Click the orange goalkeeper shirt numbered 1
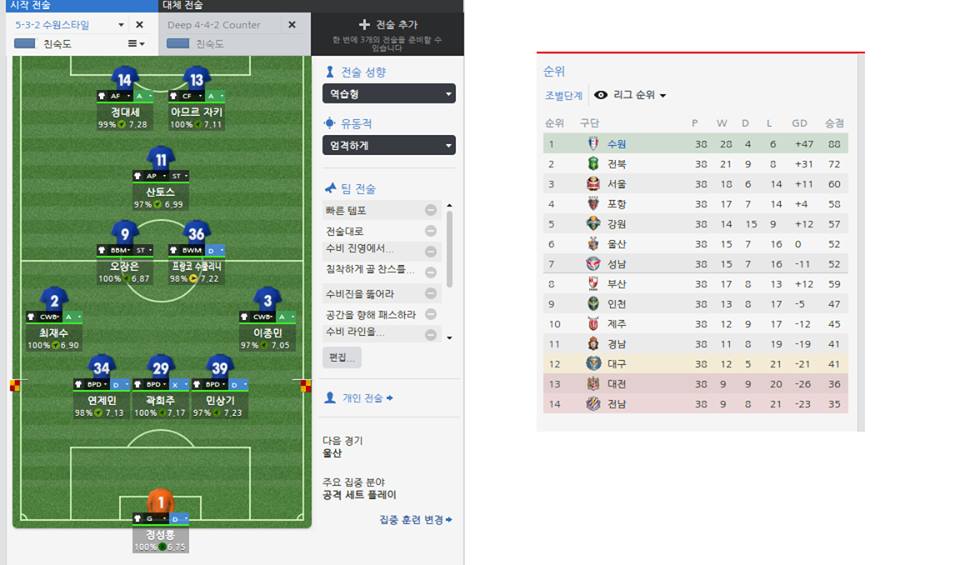The width and height of the screenshot is (960, 565). pyautogui.click(x=160, y=501)
